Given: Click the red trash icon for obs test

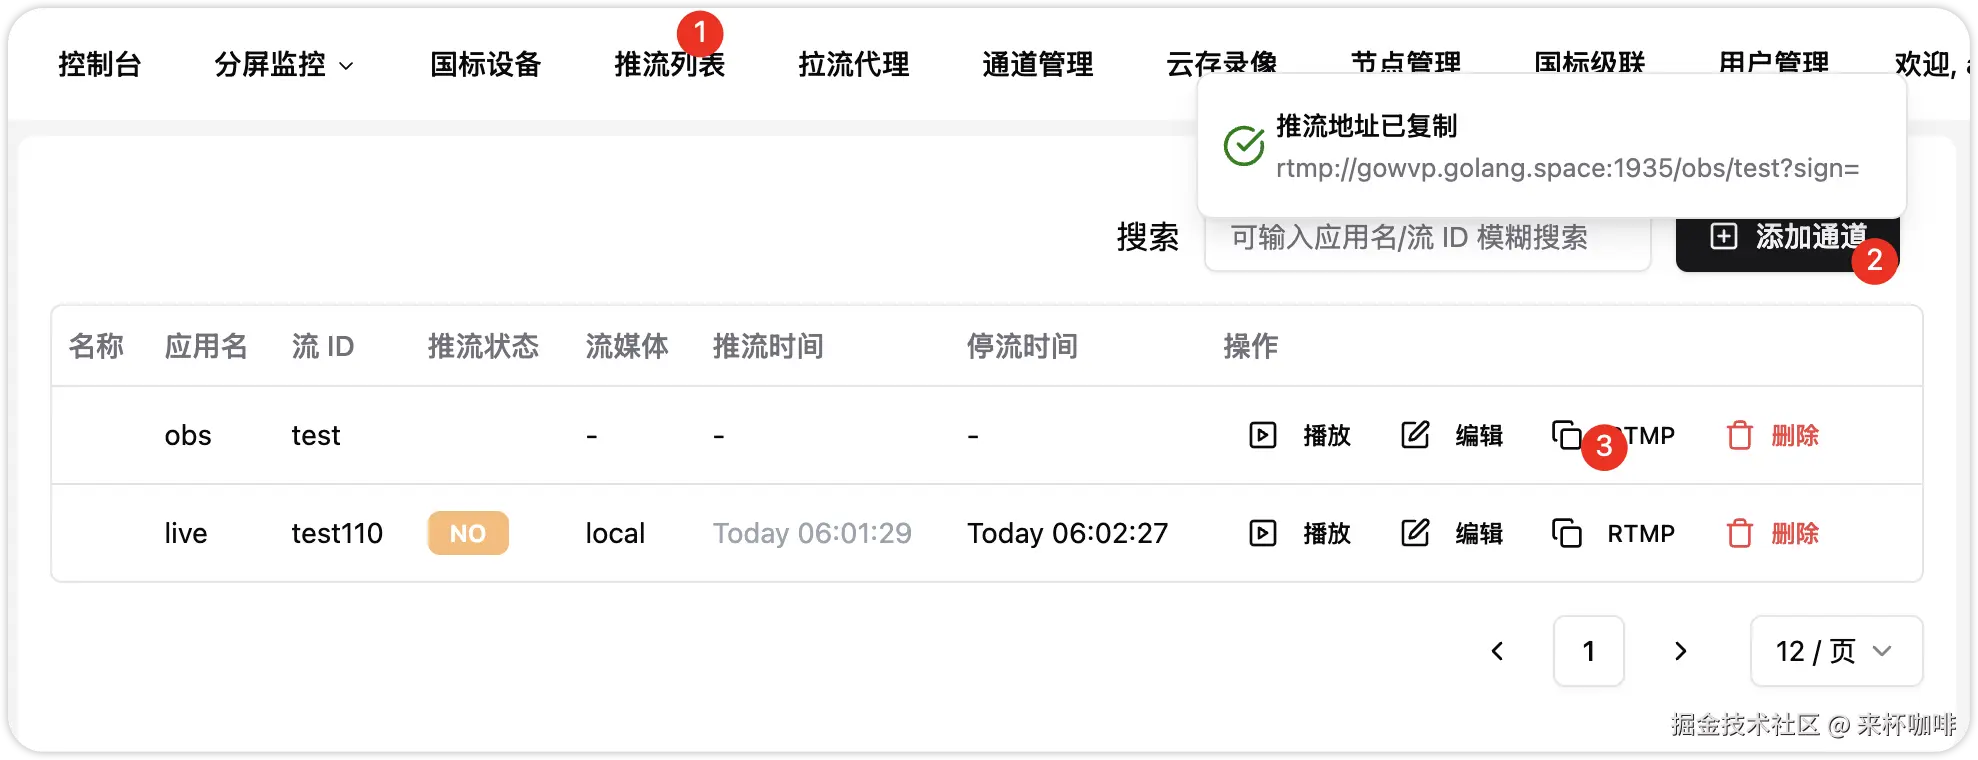Looking at the screenshot, I should click(x=1740, y=435).
